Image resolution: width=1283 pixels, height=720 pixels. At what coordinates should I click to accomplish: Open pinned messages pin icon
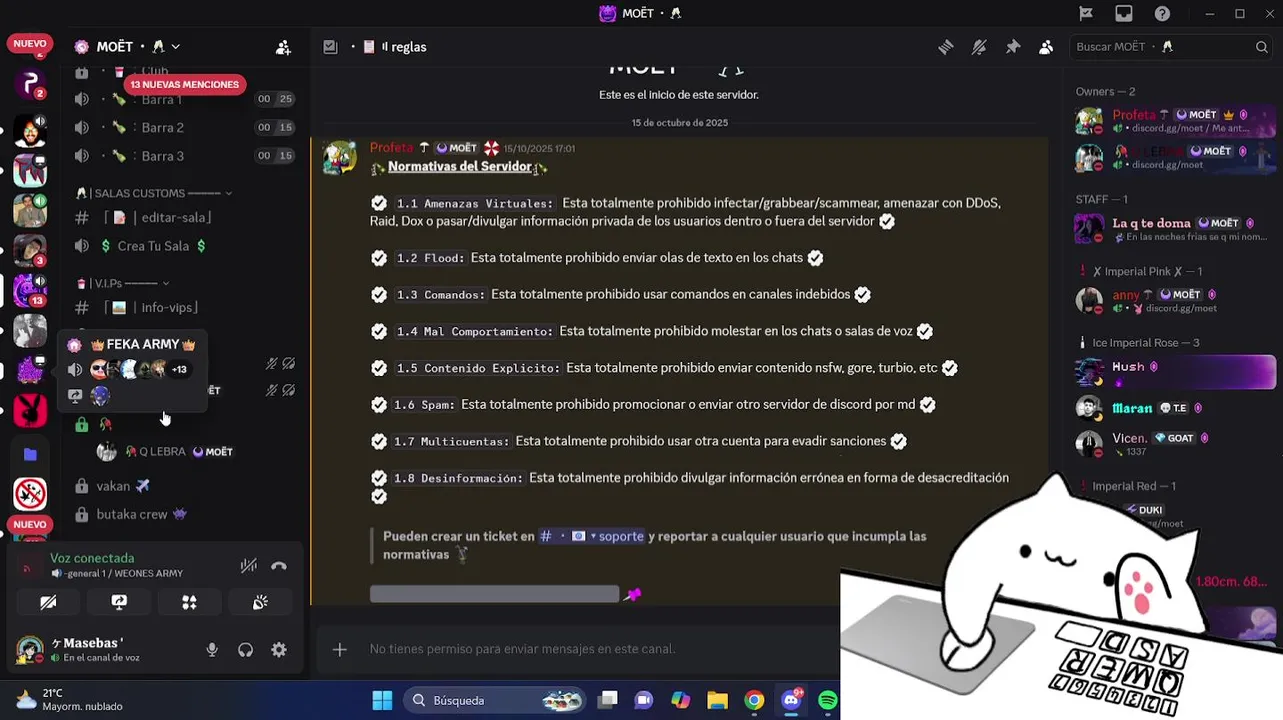click(x=1013, y=47)
